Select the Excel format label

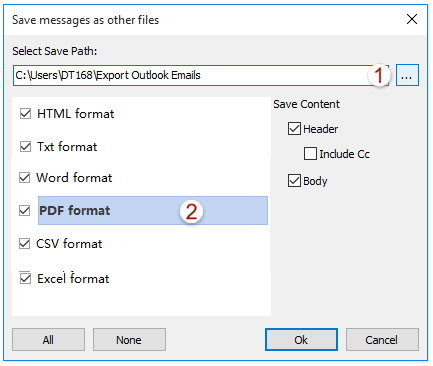[x=73, y=278]
